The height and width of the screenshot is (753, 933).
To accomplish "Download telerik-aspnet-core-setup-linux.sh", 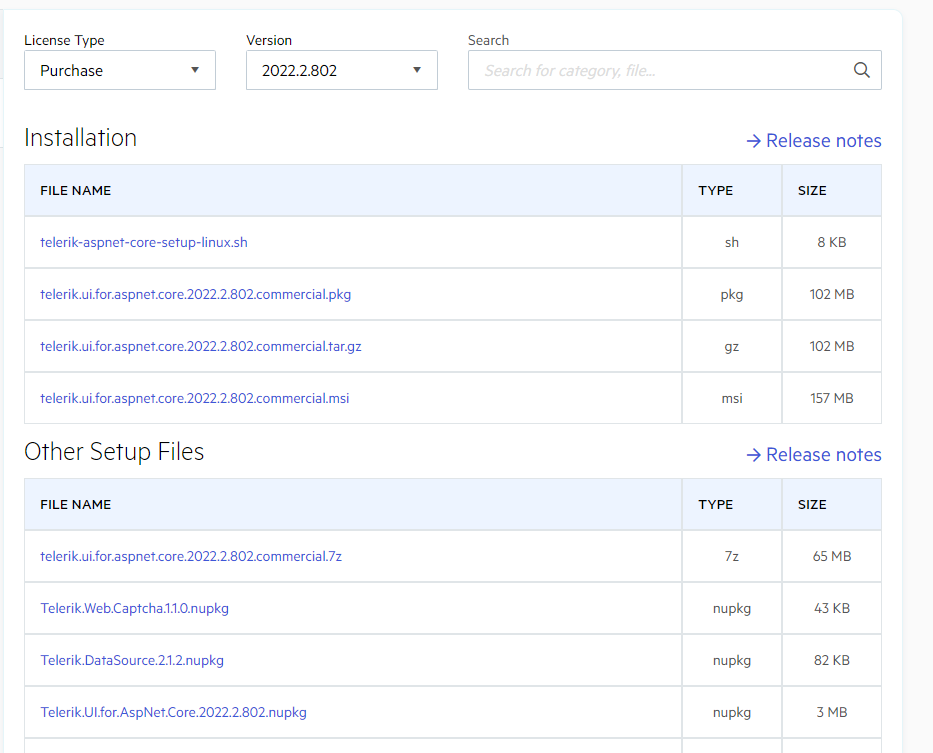I will [144, 242].
